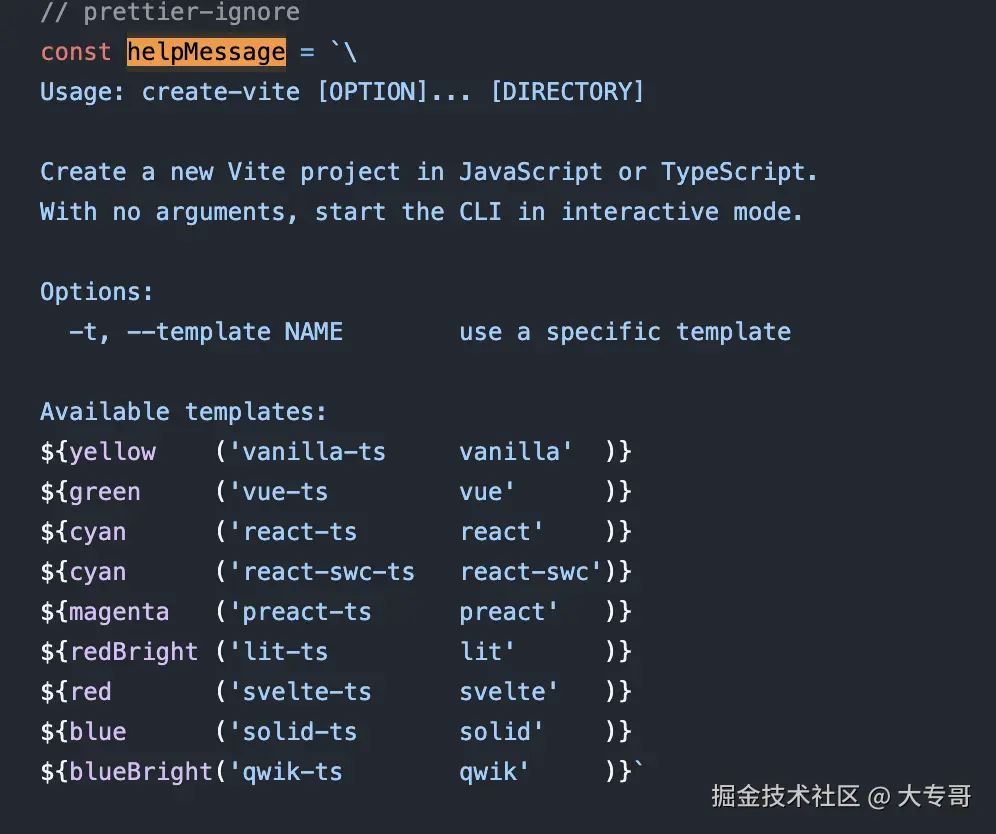996x834 pixels.
Task: Click the word TypeScript in the description
Action: (x=738, y=172)
